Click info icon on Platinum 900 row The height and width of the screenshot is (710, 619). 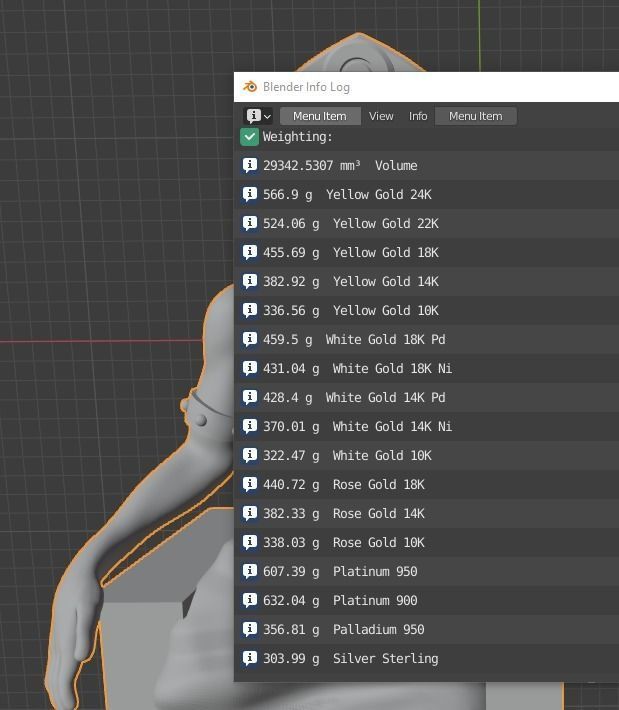click(250, 600)
